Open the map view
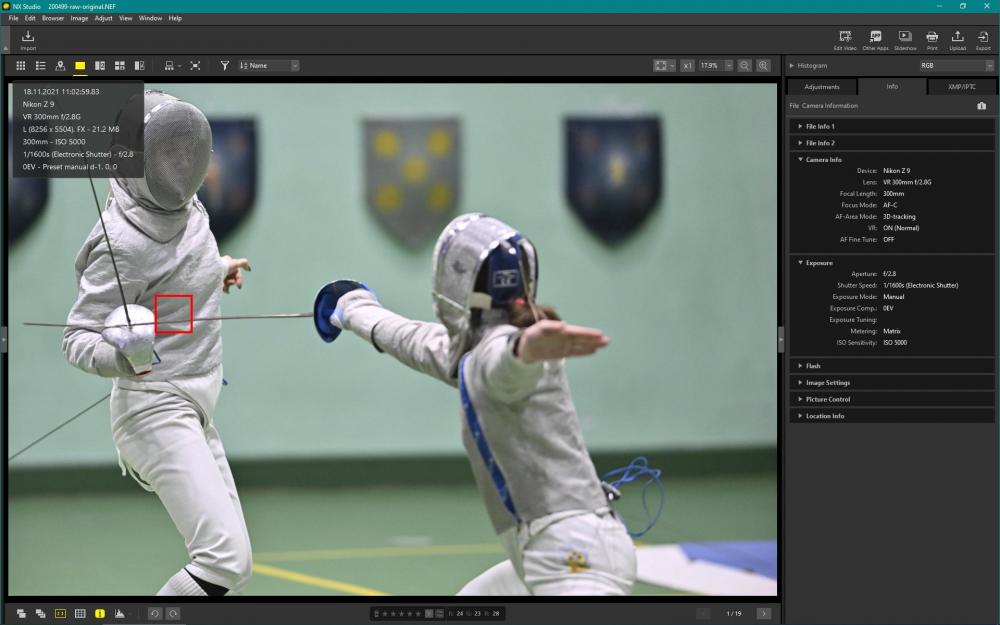This screenshot has height=625, width=1000. [x=60, y=66]
